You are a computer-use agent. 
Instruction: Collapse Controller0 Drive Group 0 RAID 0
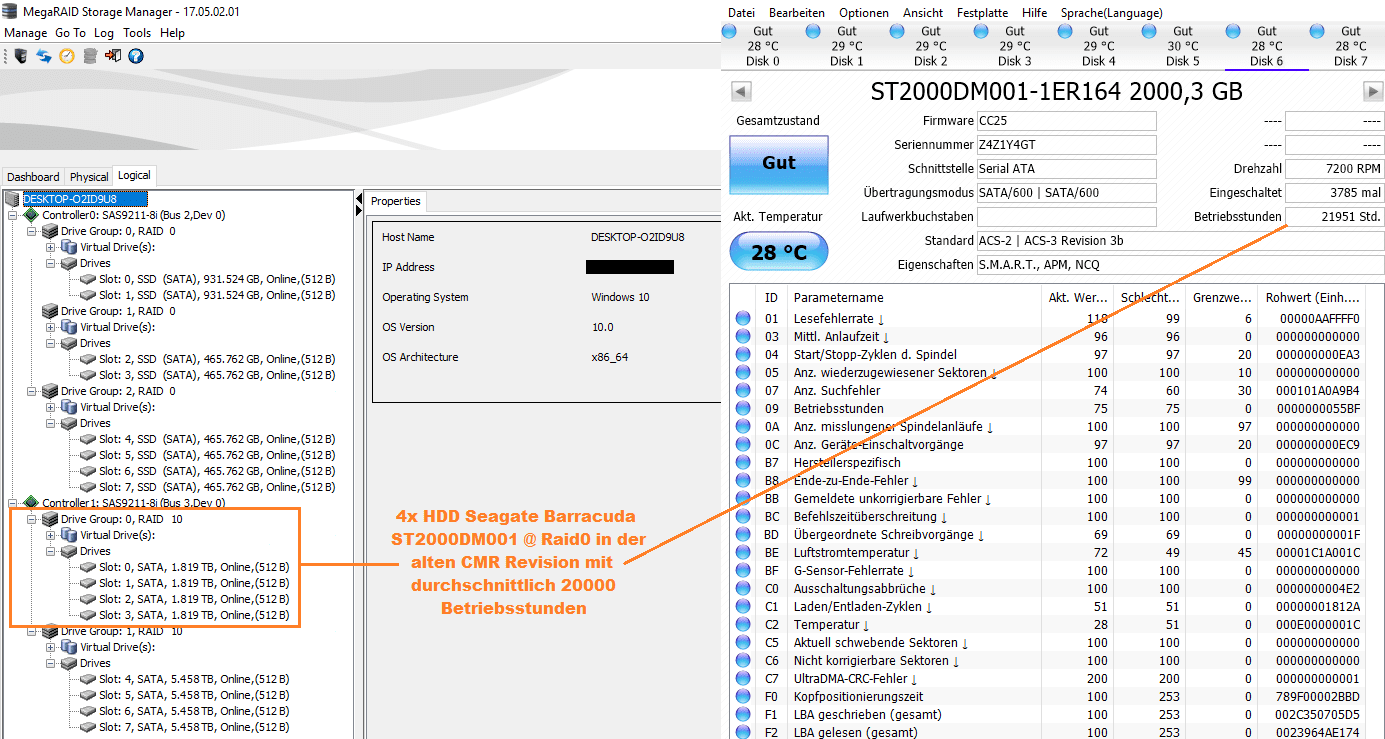(x=33, y=231)
